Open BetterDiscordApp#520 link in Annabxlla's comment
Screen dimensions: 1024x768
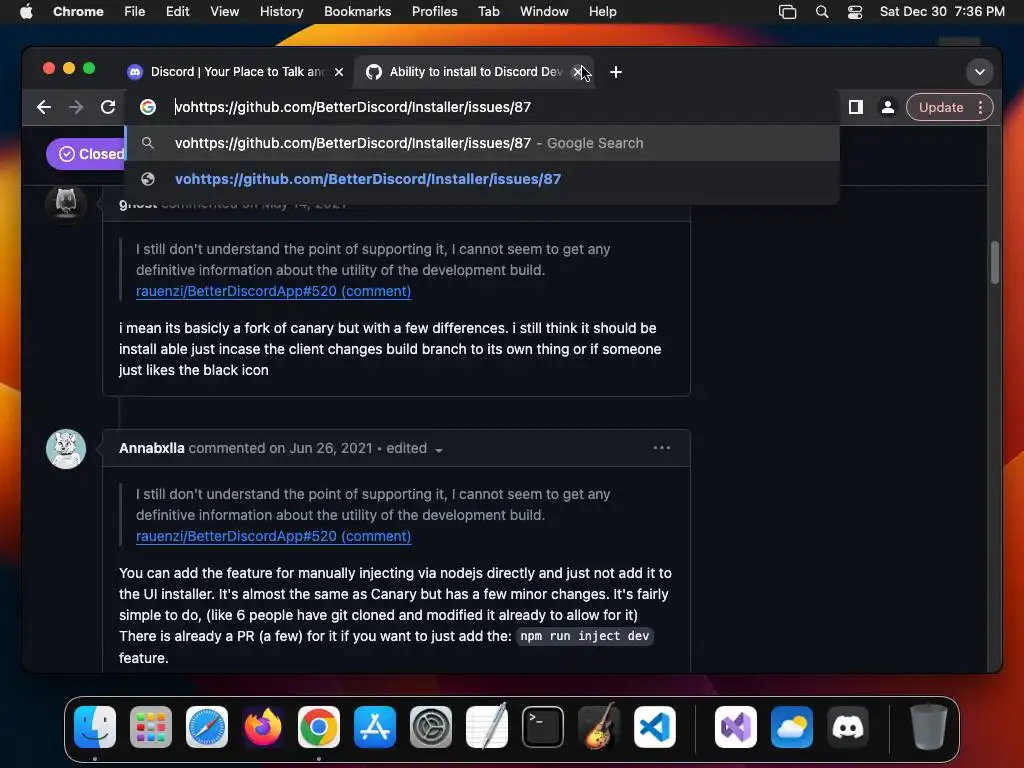point(274,536)
